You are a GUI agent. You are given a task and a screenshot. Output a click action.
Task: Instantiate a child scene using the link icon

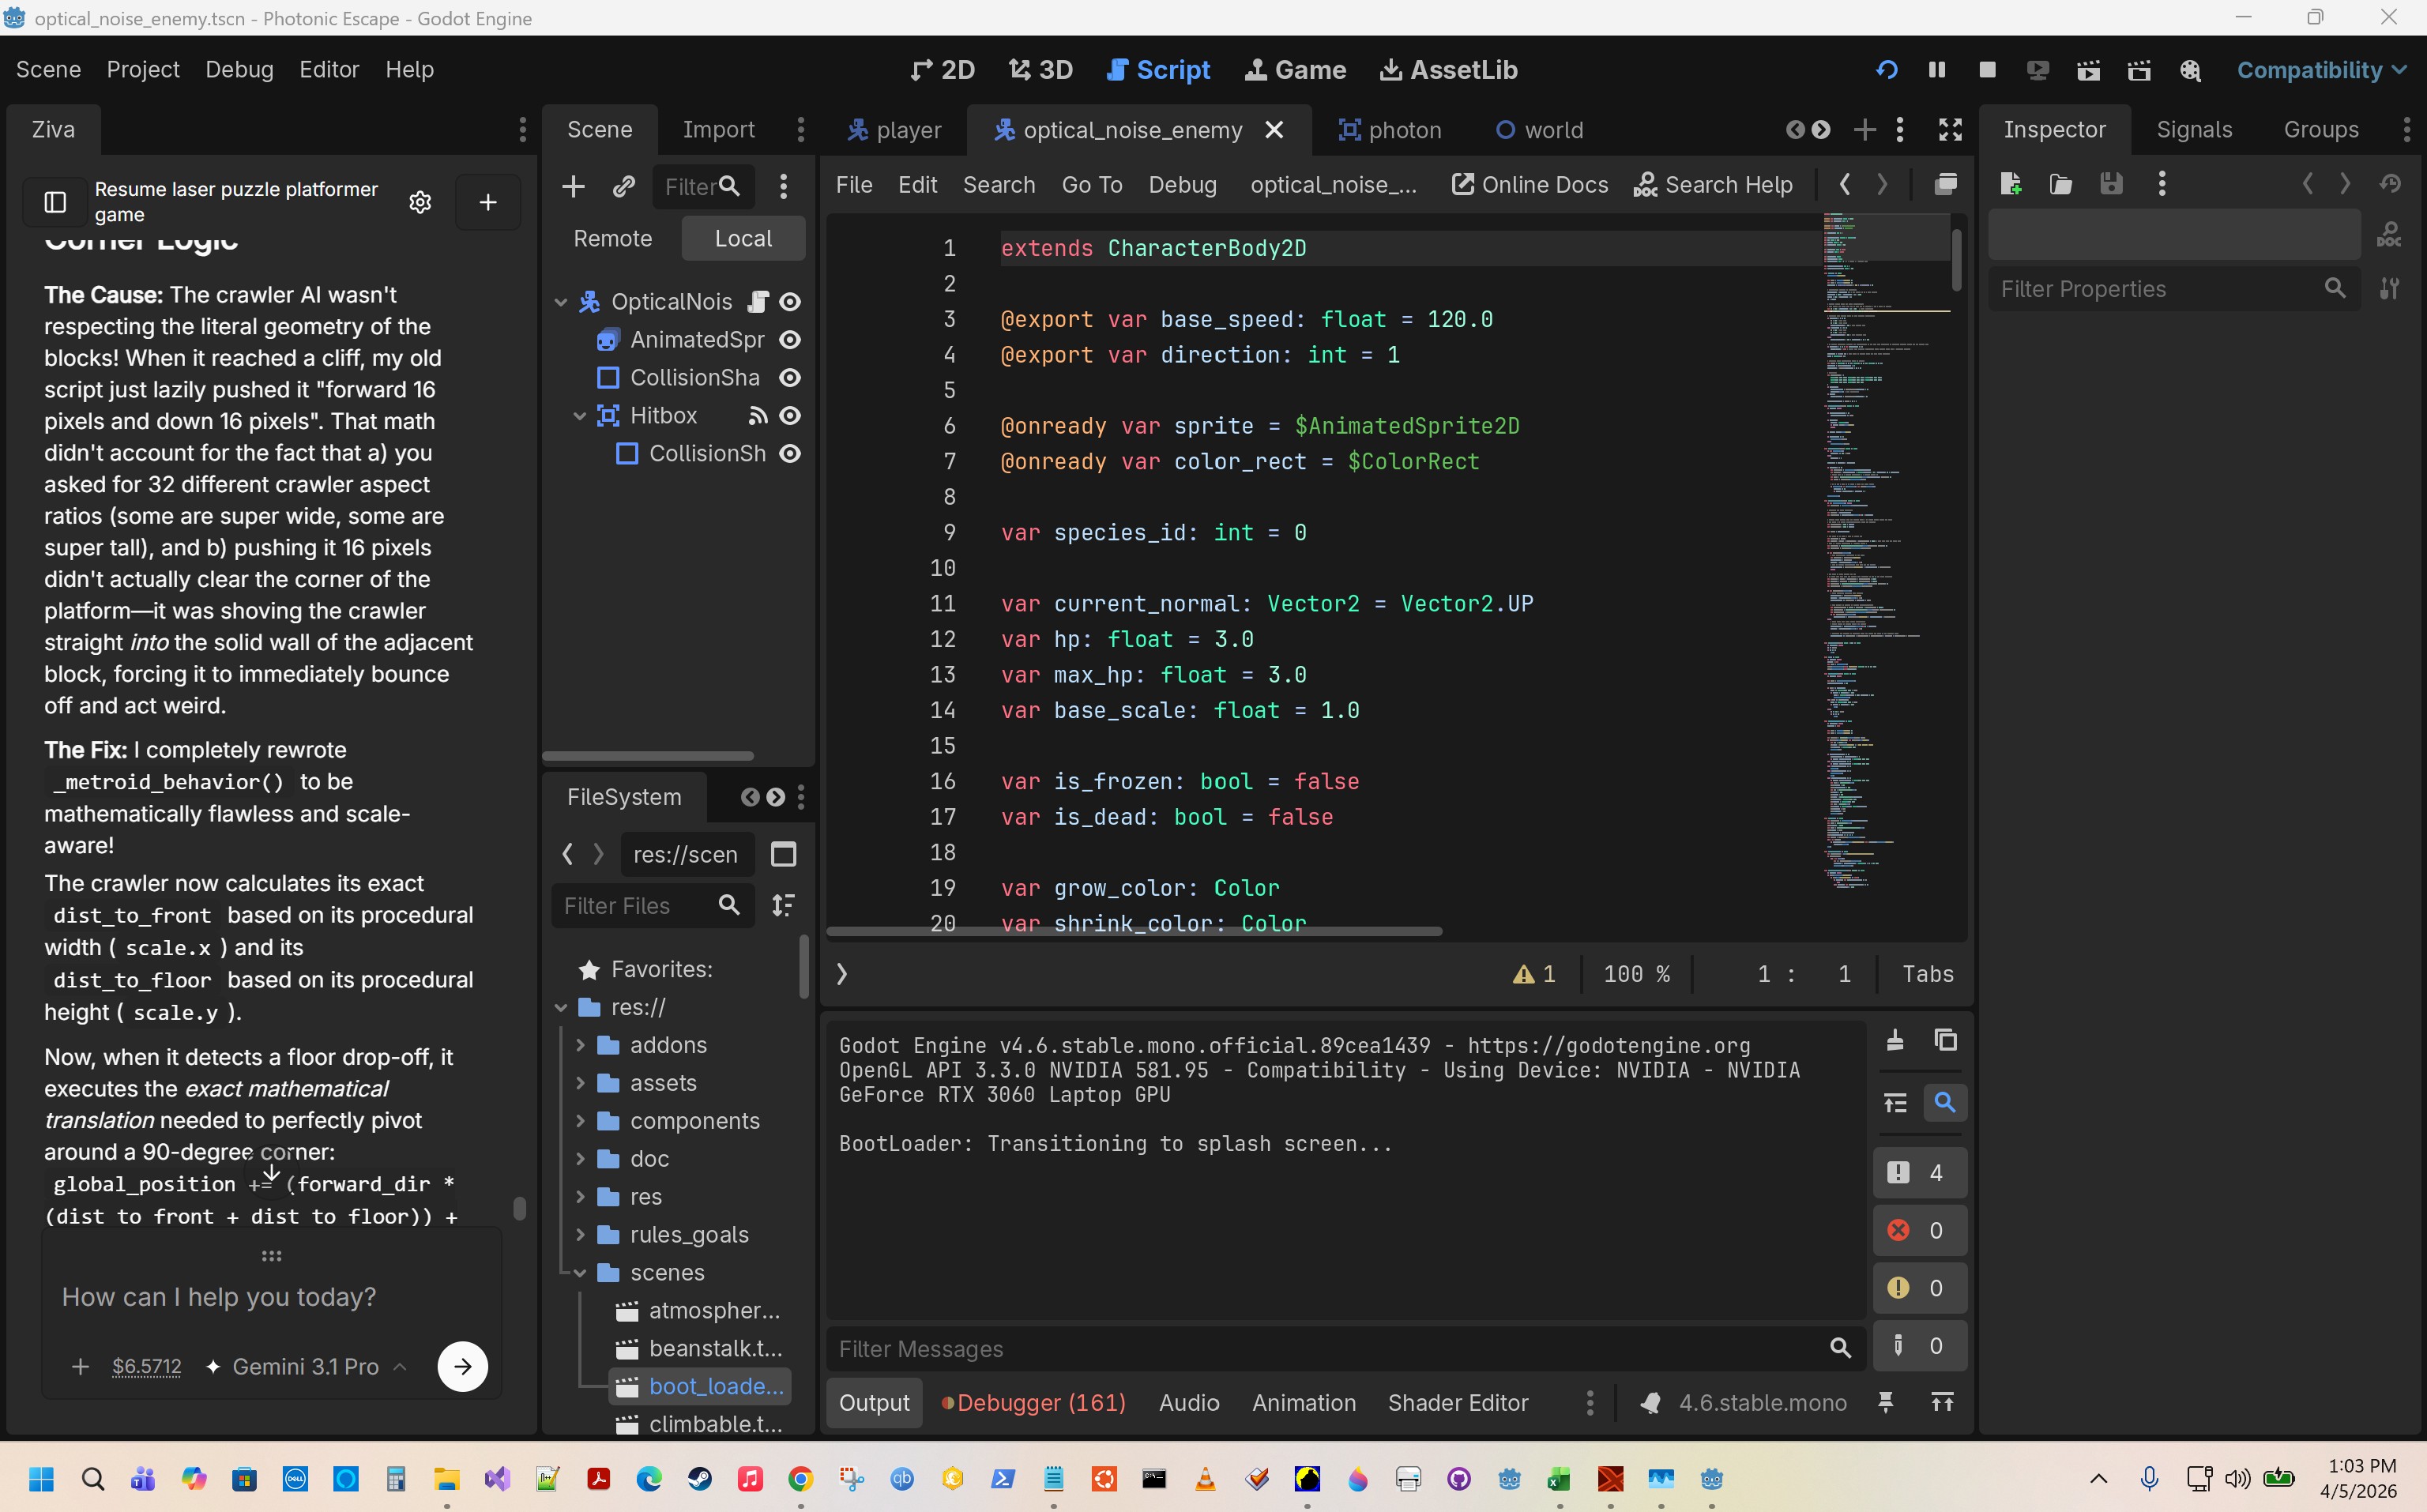coord(624,186)
